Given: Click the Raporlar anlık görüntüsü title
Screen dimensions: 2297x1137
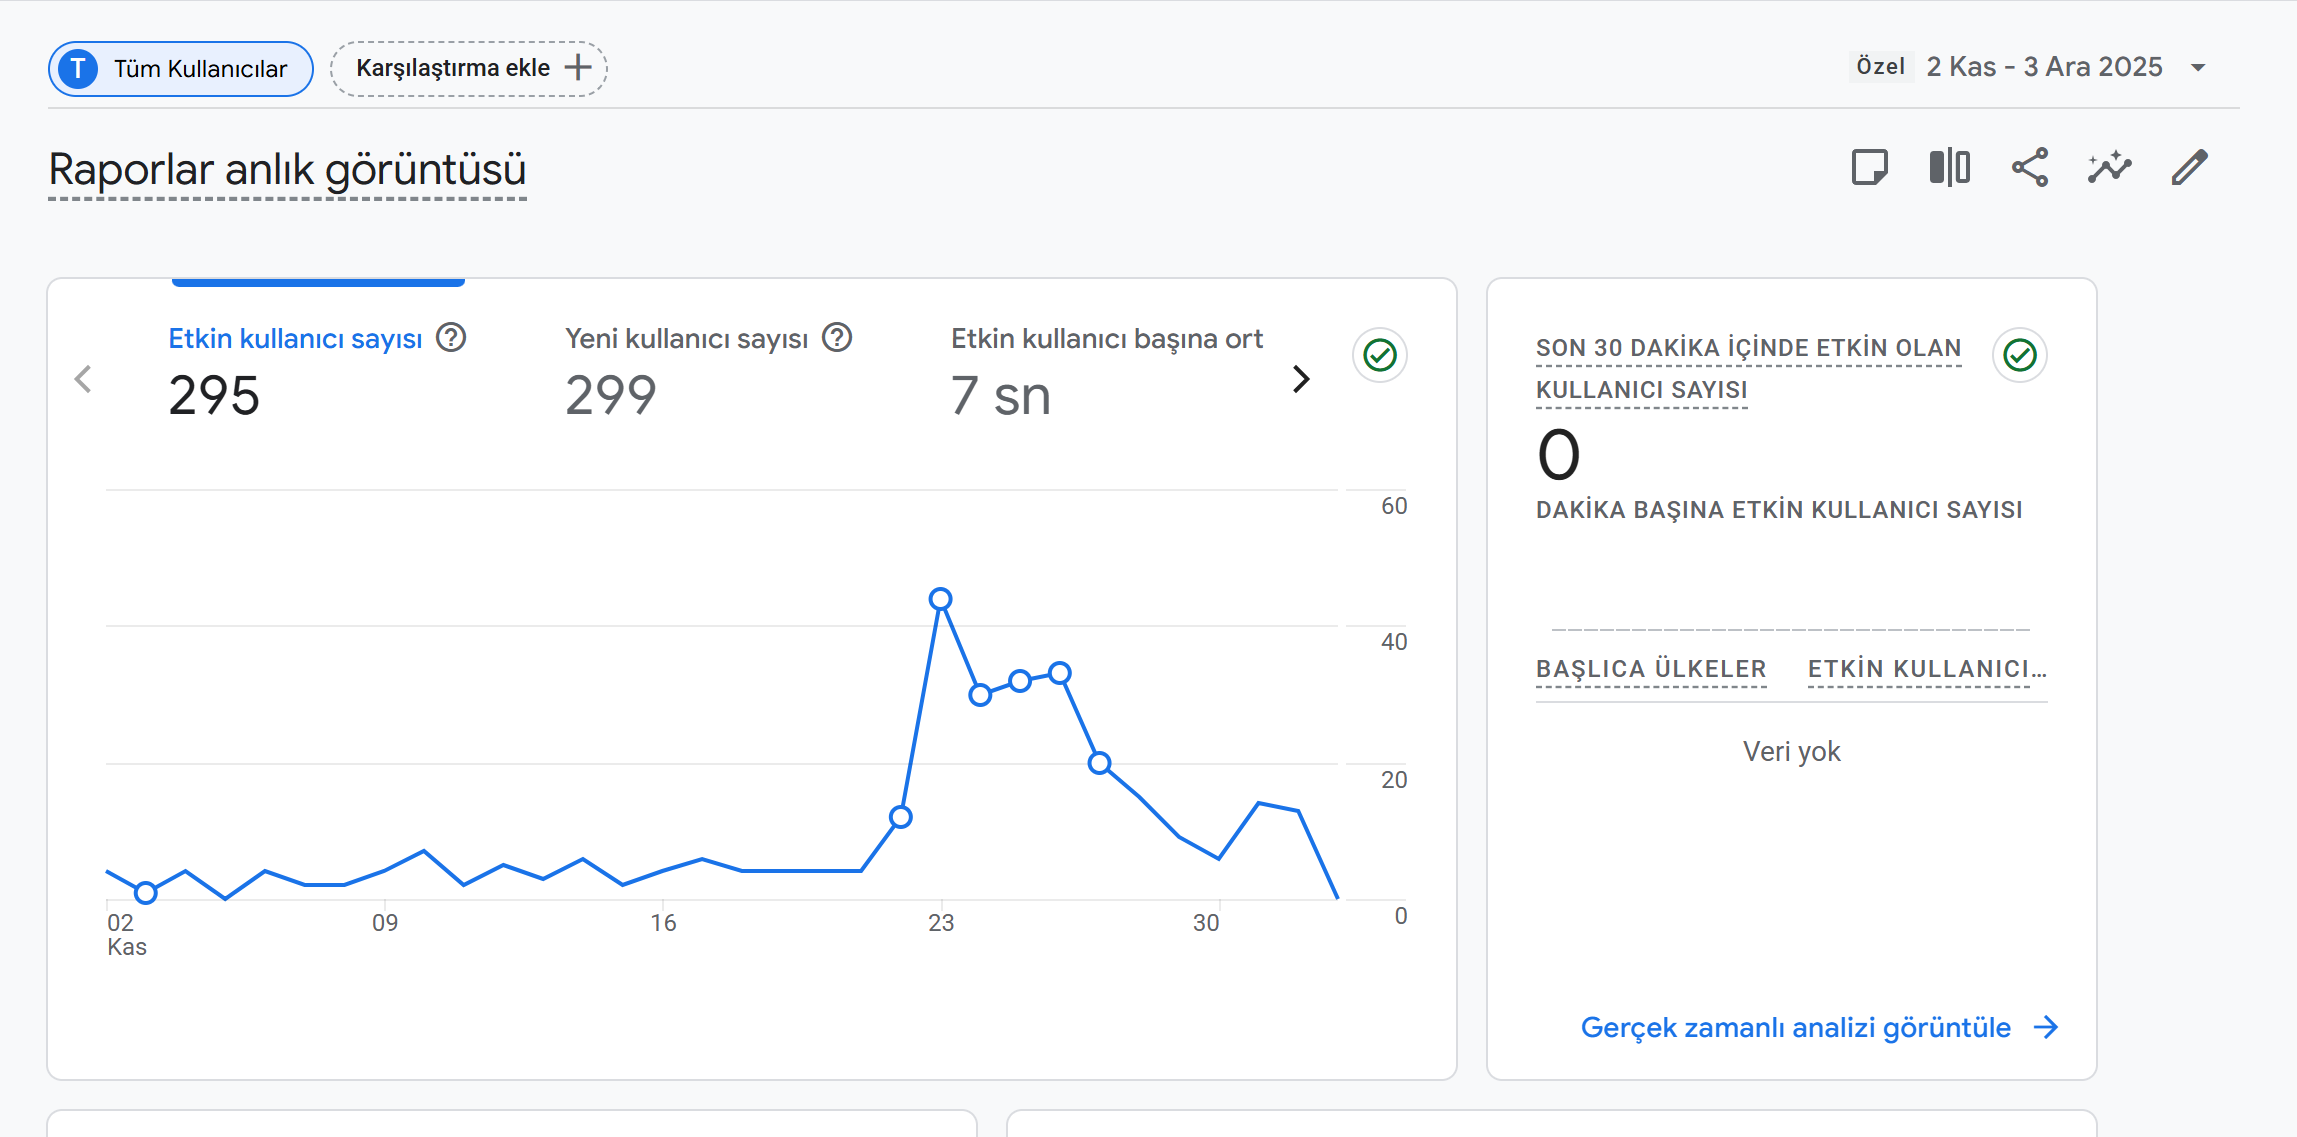Looking at the screenshot, I should [x=287, y=169].
